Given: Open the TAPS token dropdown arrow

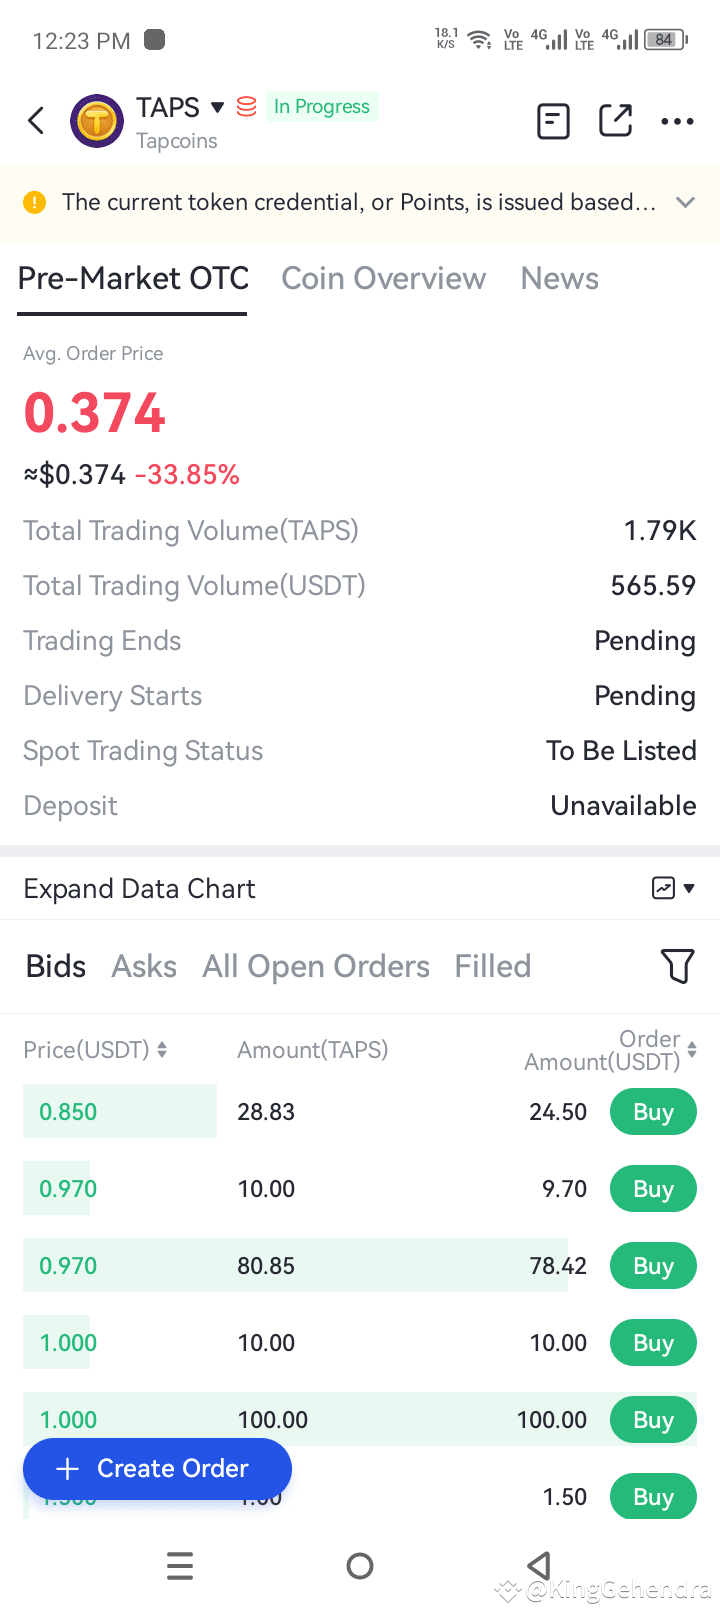Looking at the screenshot, I should tap(217, 107).
